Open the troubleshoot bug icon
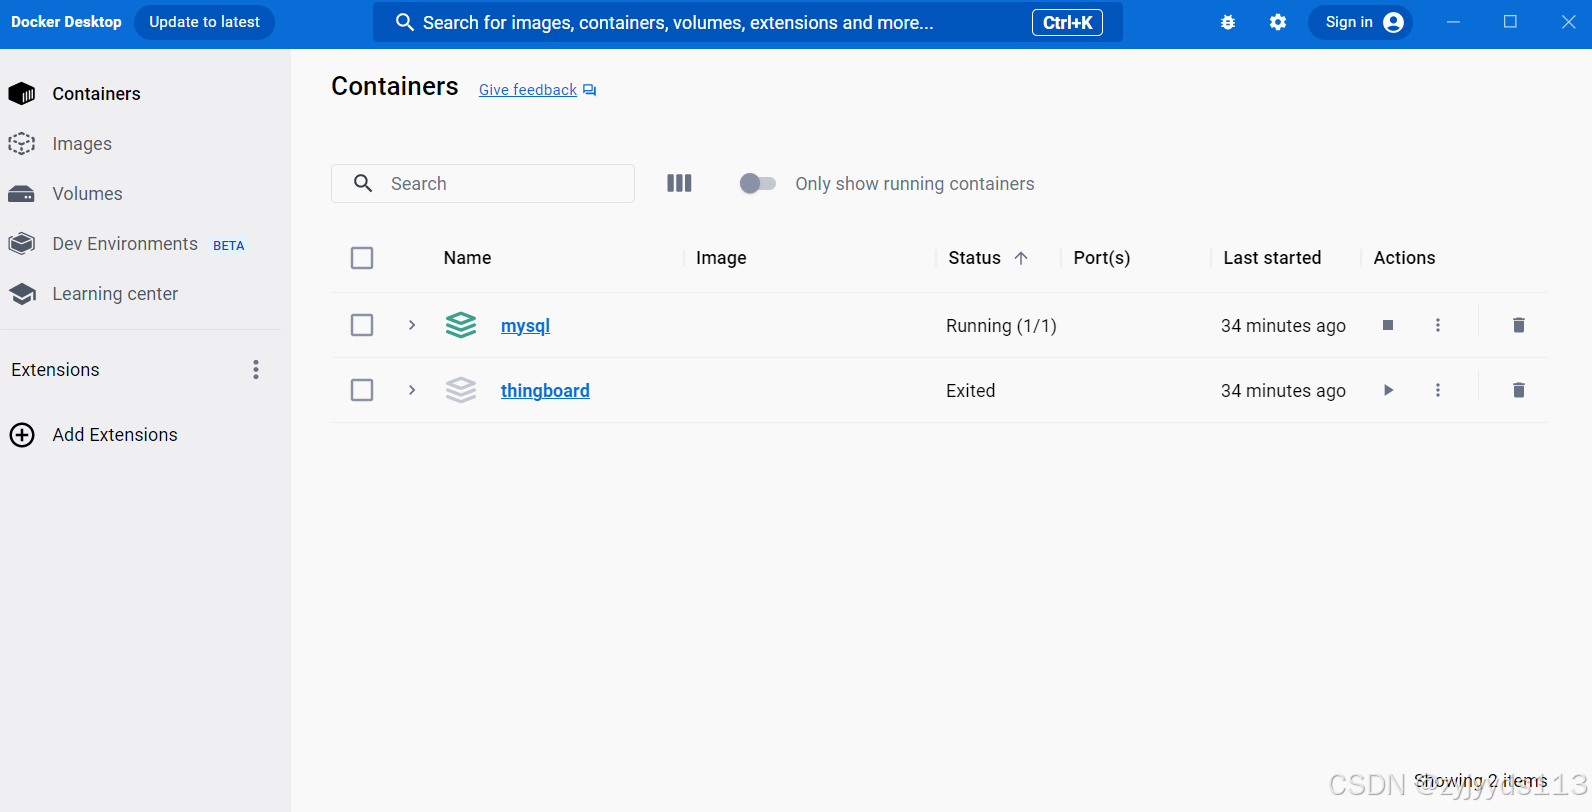The height and width of the screenshot is (812, 1592). (x=1228, y=22)
